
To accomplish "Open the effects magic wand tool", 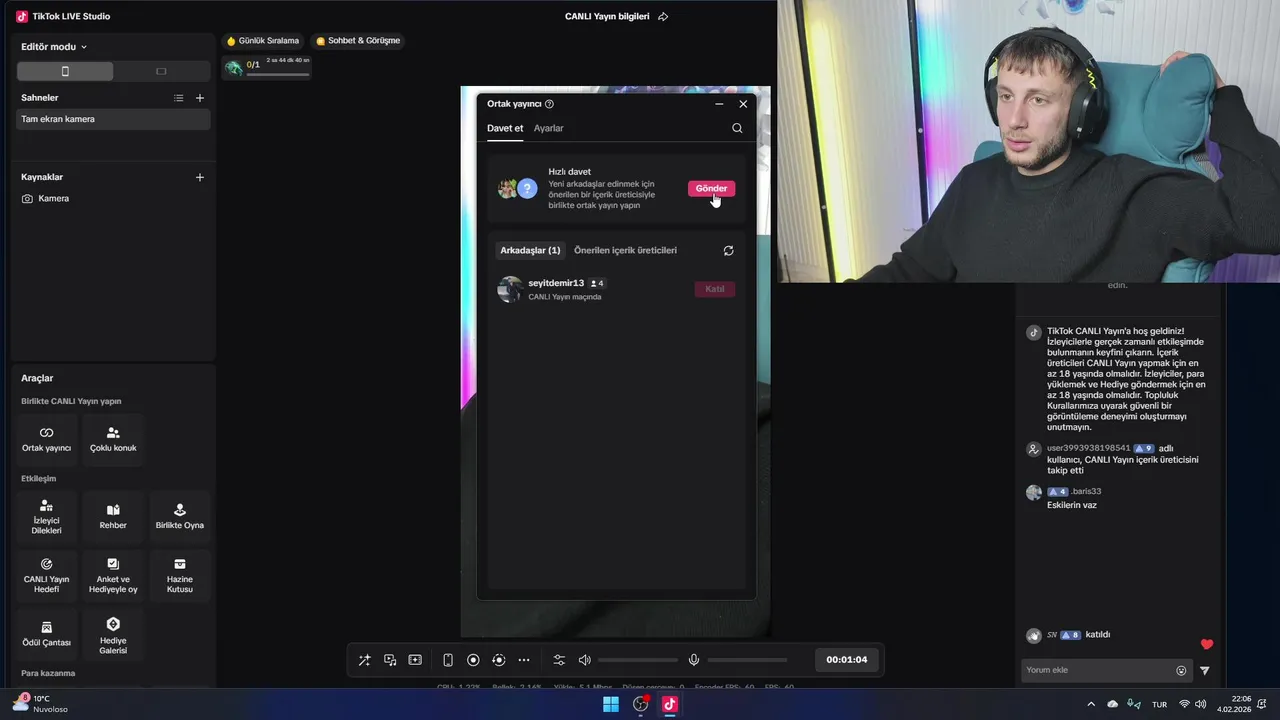I will coord(364,660).
